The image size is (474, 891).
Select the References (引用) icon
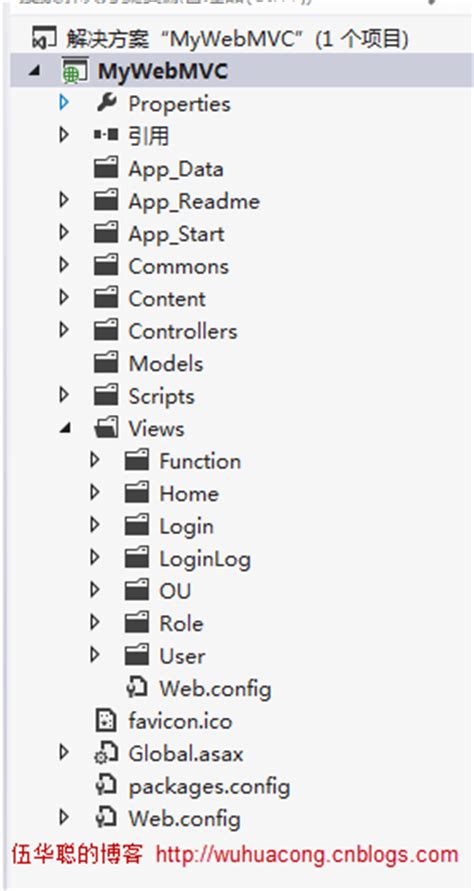tap(106, 135)
